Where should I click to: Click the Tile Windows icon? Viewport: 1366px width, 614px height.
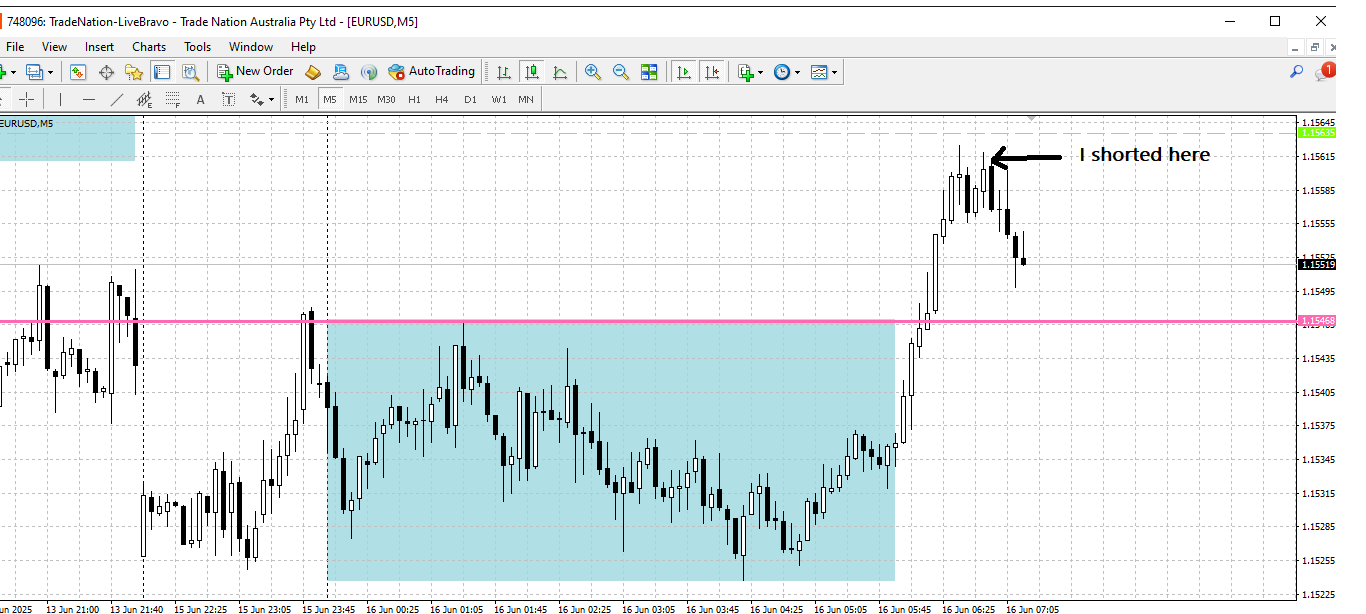click(x=649, y=72)
